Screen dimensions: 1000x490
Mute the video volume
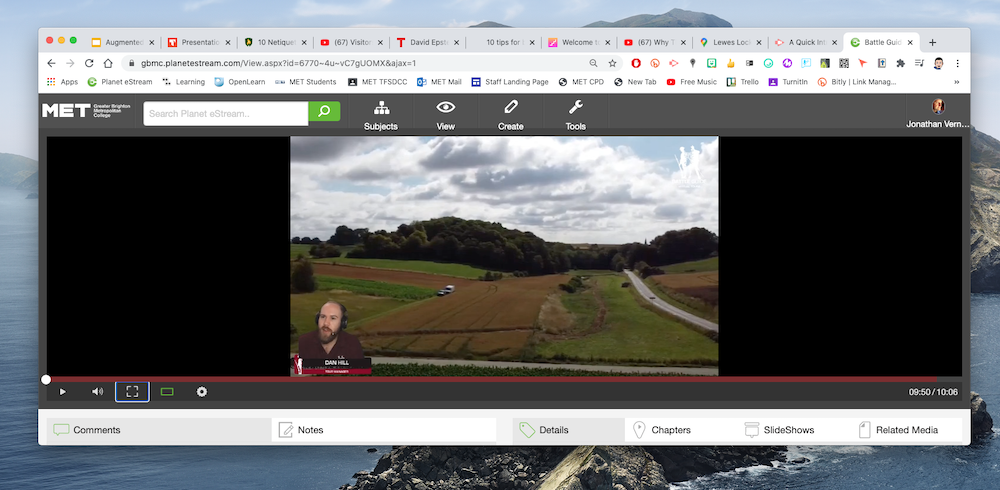coord(97,392)
